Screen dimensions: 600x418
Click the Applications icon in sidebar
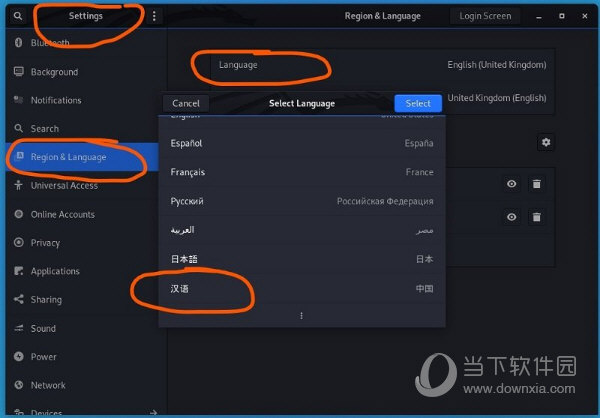(x=18, y=271)
